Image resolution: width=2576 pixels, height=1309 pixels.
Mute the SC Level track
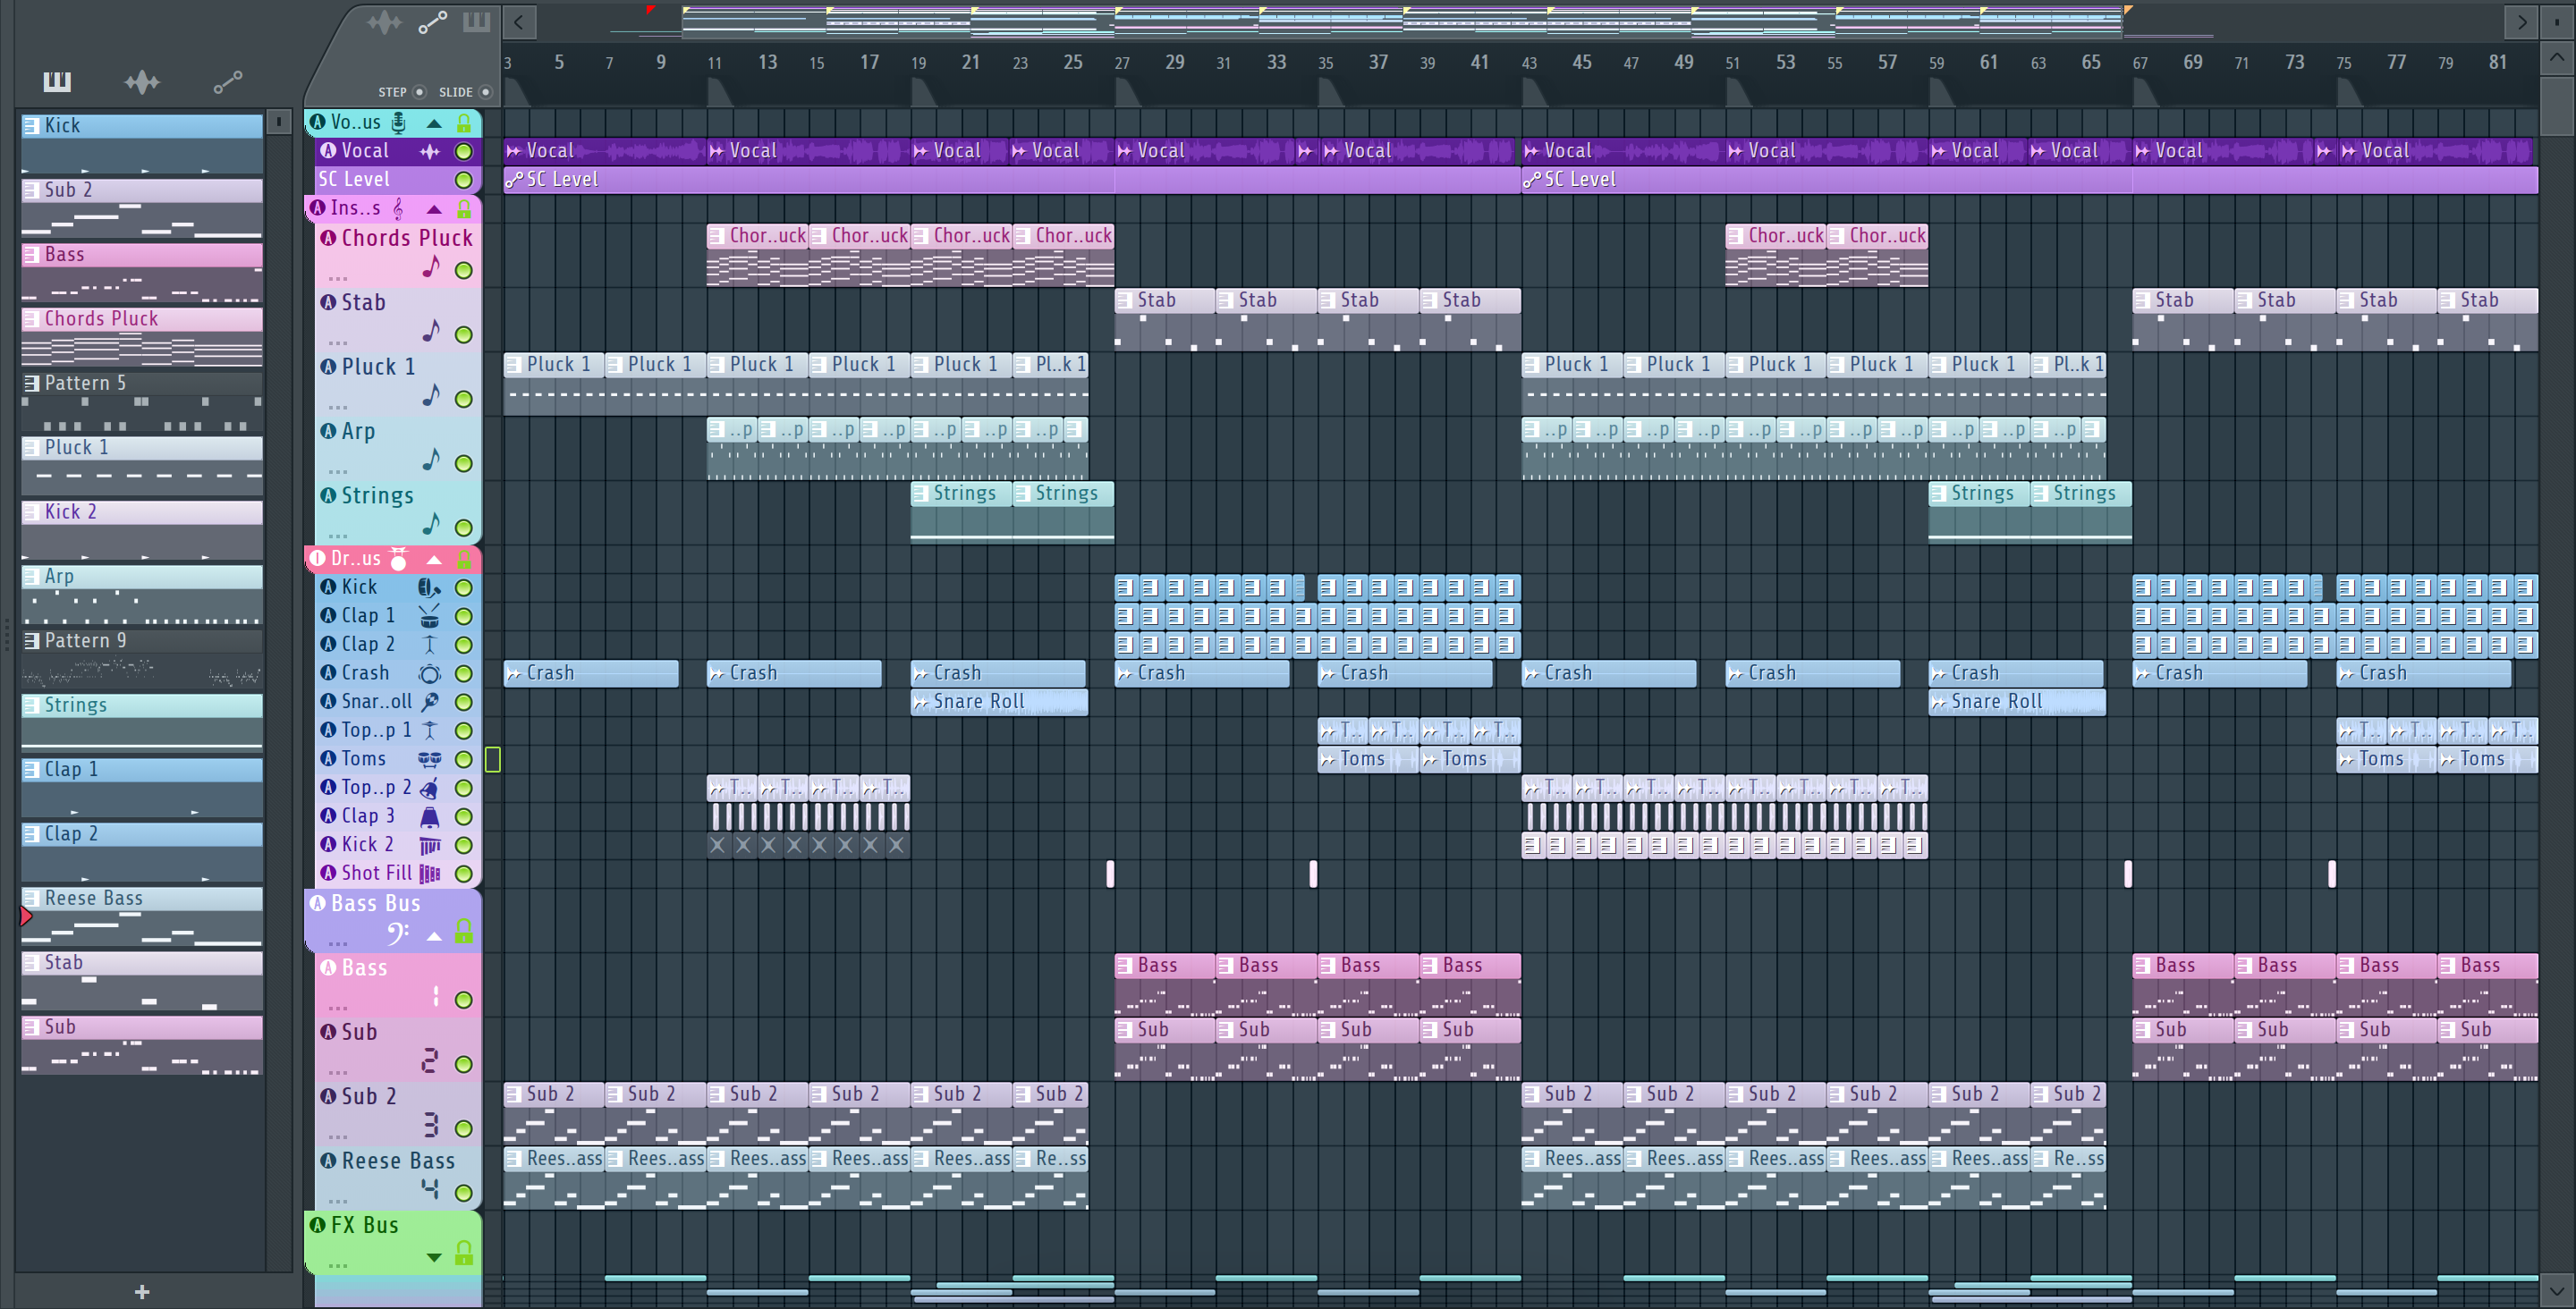click(x=464, y=180)
